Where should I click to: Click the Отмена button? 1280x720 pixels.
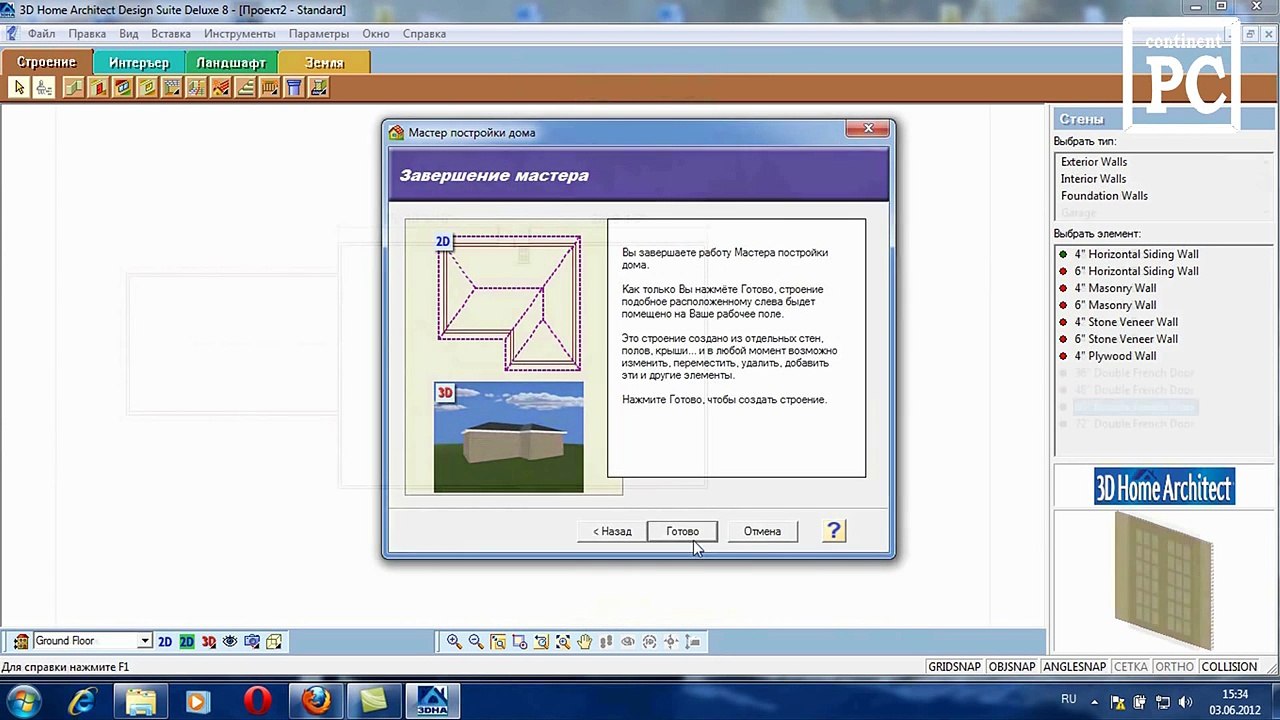tap(762, 531)
